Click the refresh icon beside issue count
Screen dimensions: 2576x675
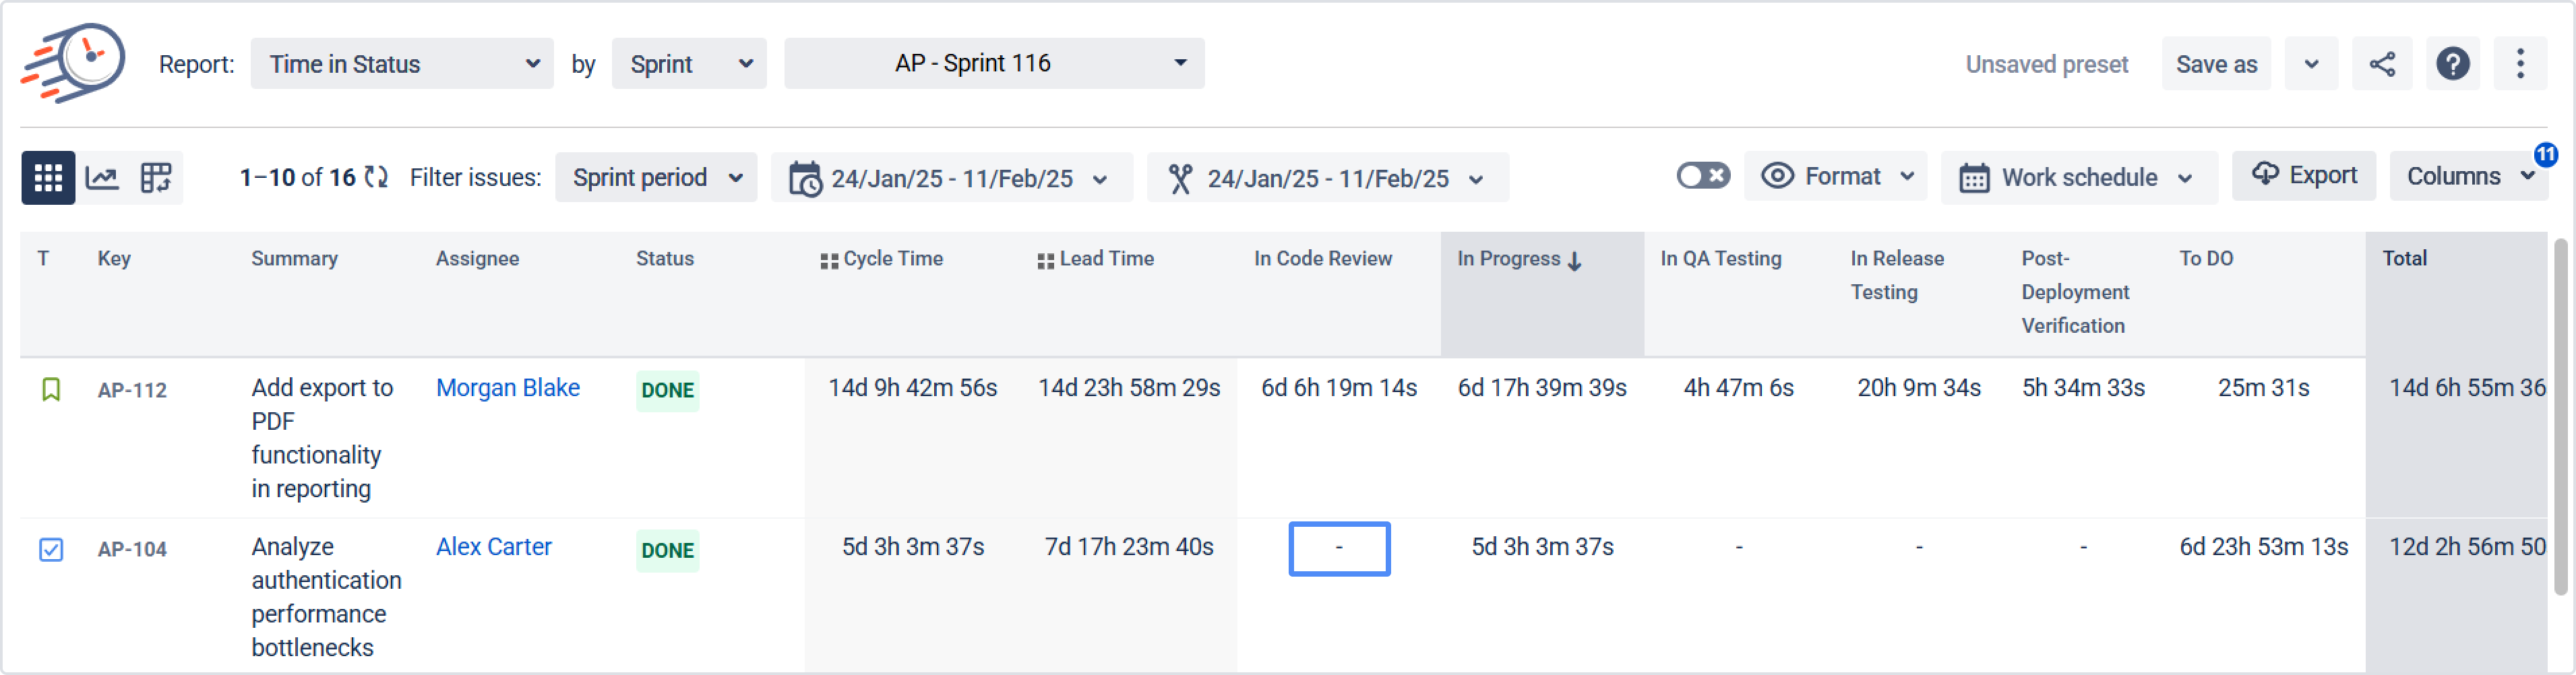coord(376,178)
